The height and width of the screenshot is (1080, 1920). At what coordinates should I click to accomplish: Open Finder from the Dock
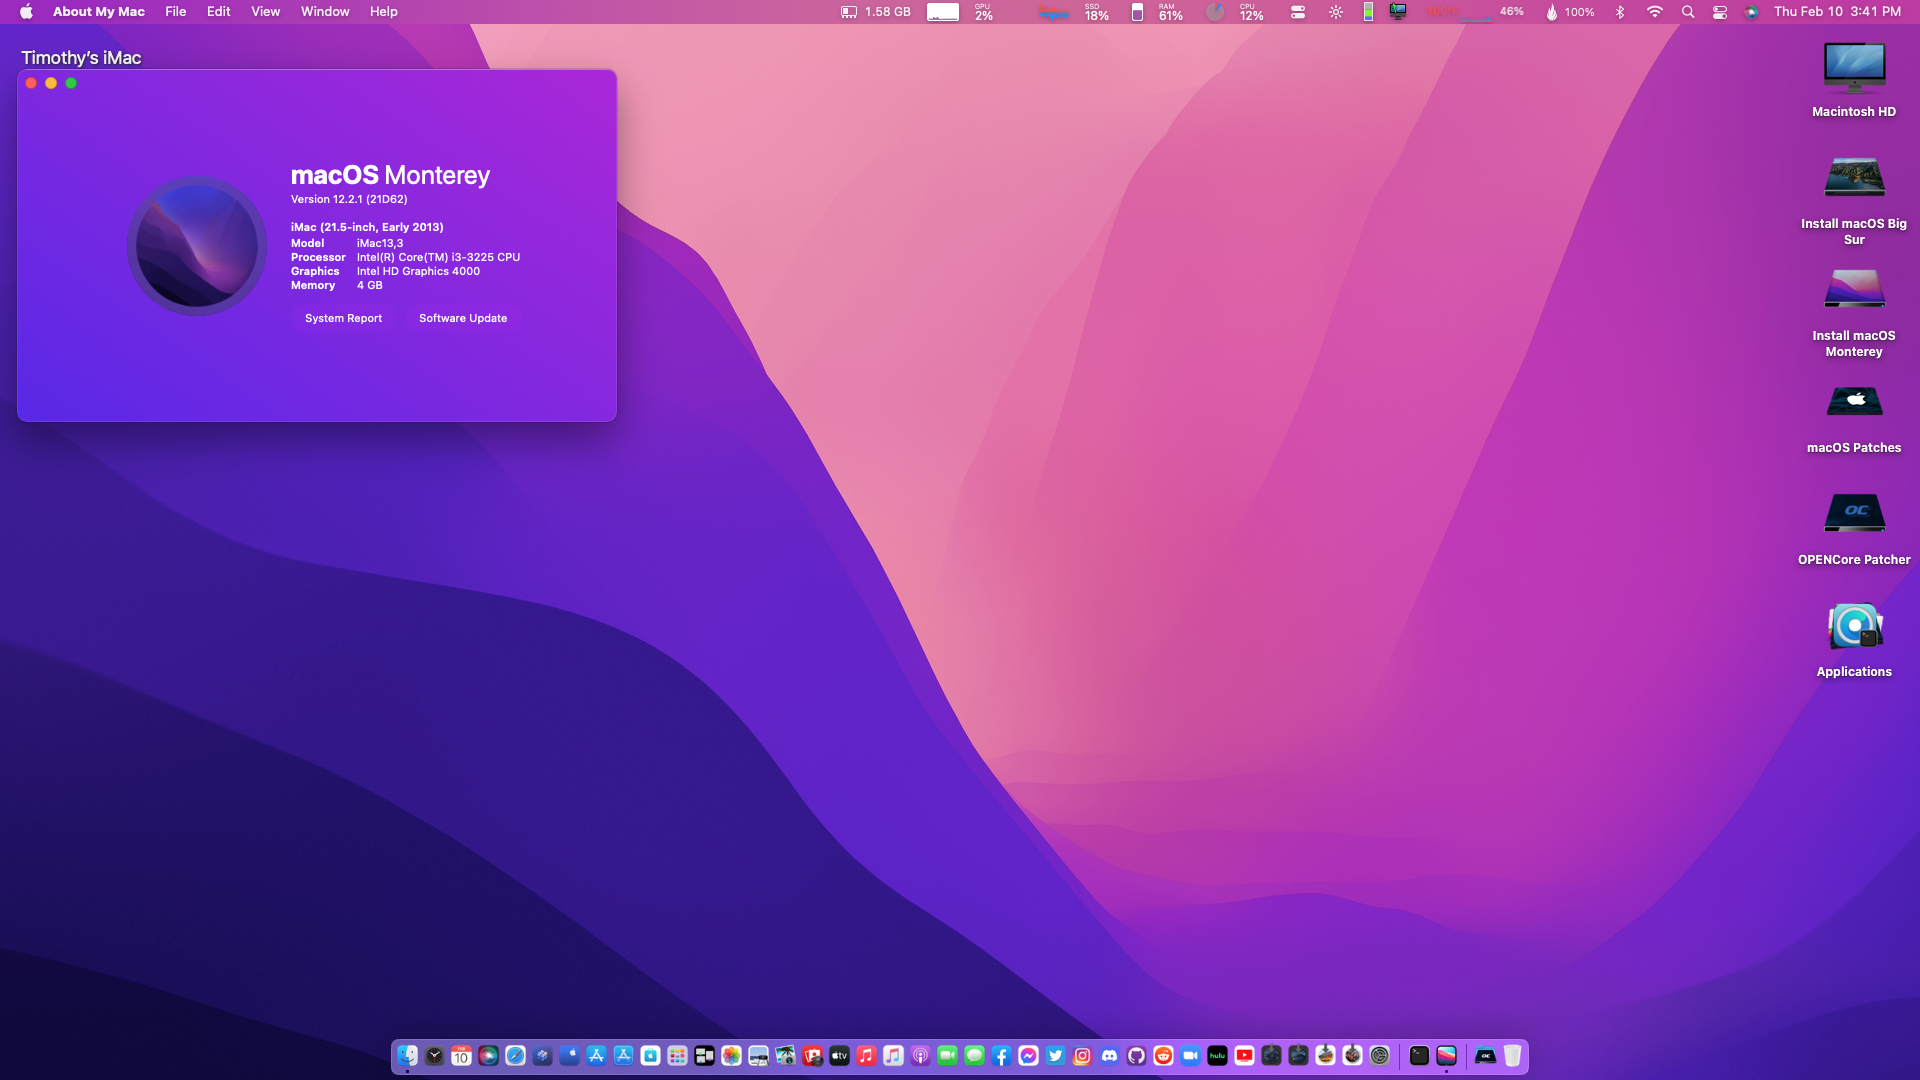point(408,1055)
